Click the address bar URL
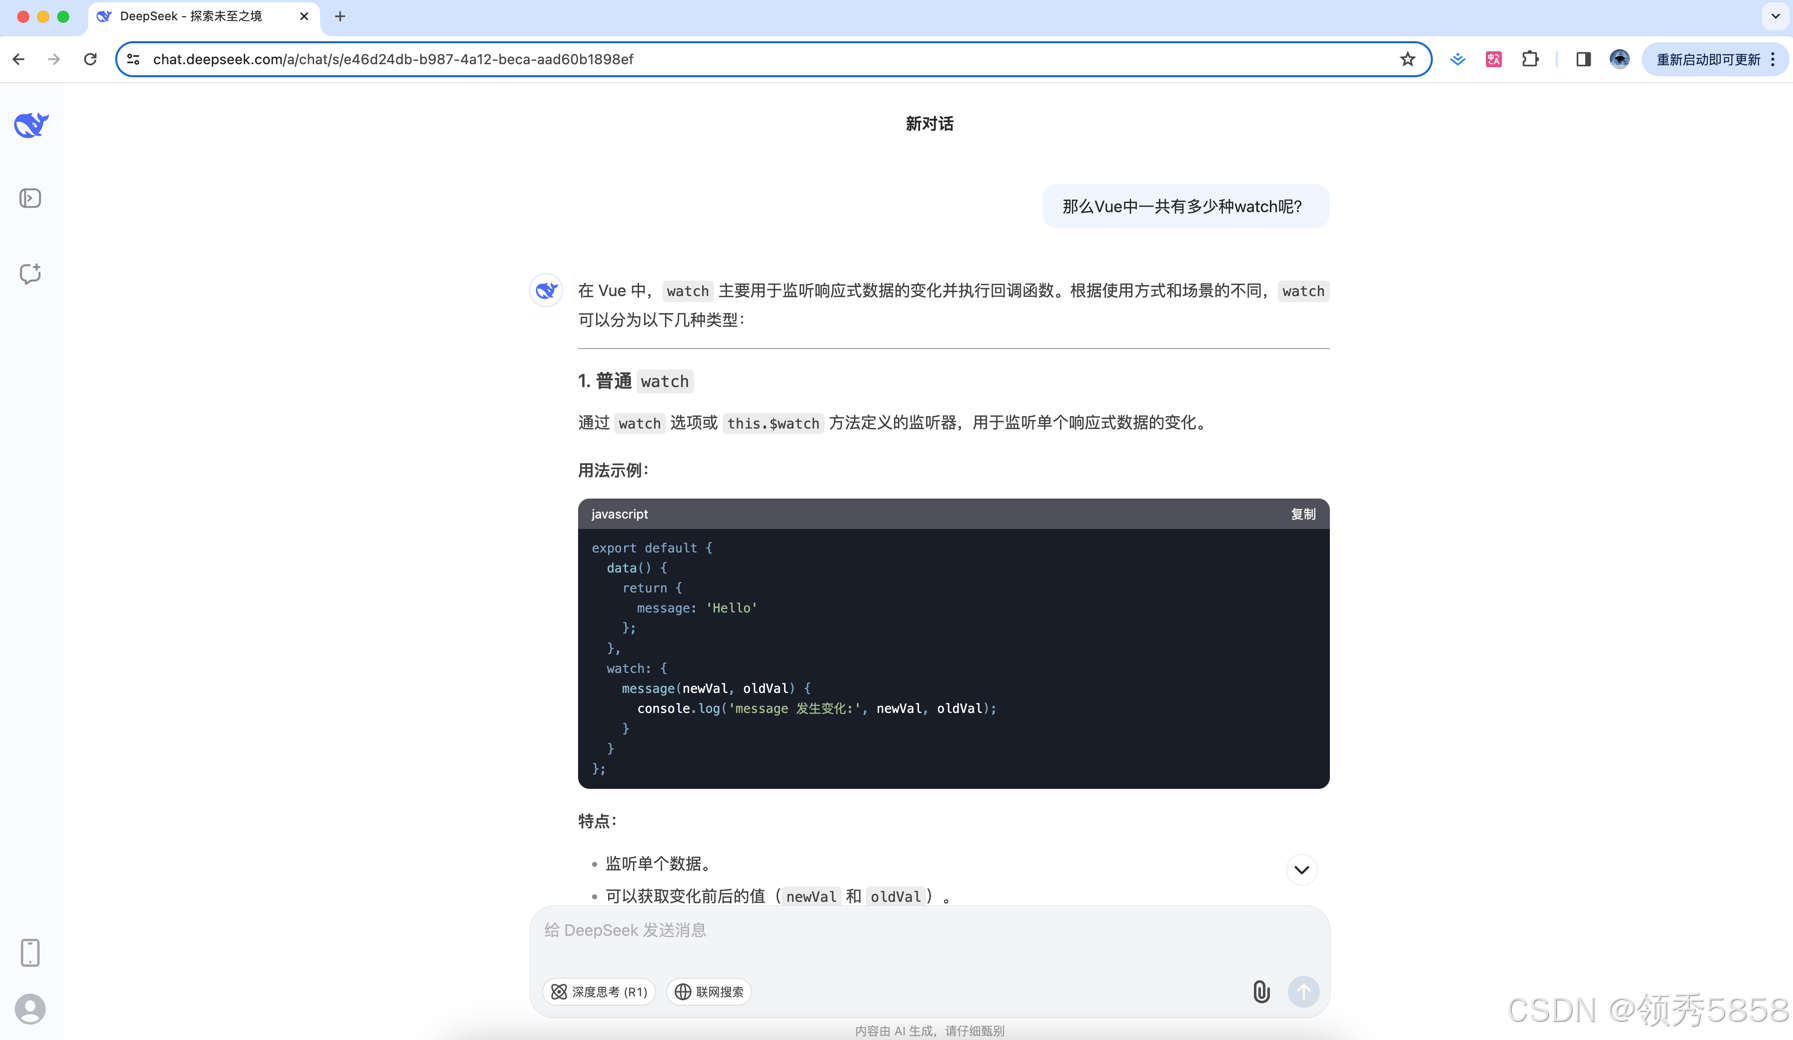 coord(393,59)
